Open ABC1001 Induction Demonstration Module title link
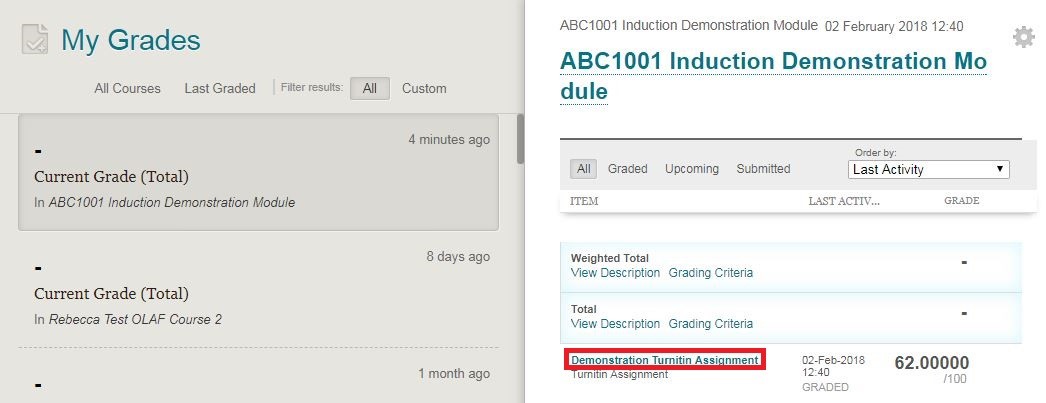 point(773,75)
